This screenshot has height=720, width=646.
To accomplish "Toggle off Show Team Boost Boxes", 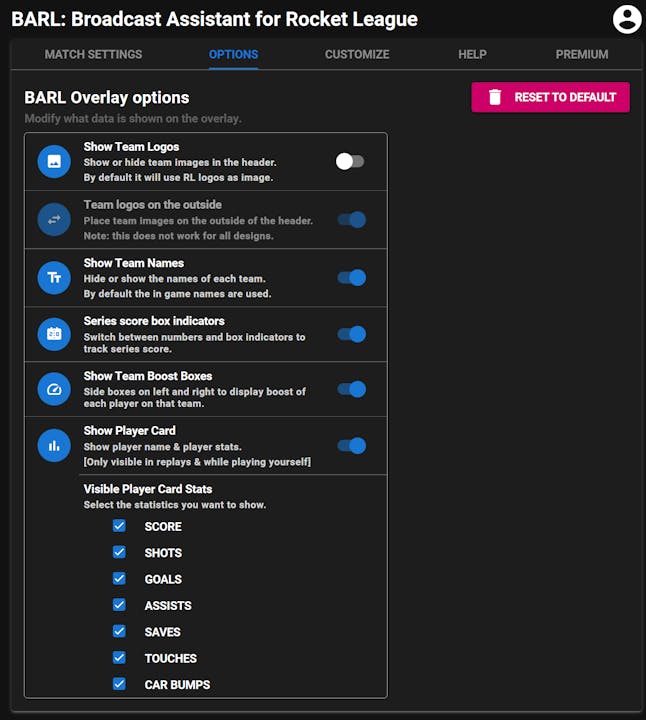I will [x=351, y=389].
